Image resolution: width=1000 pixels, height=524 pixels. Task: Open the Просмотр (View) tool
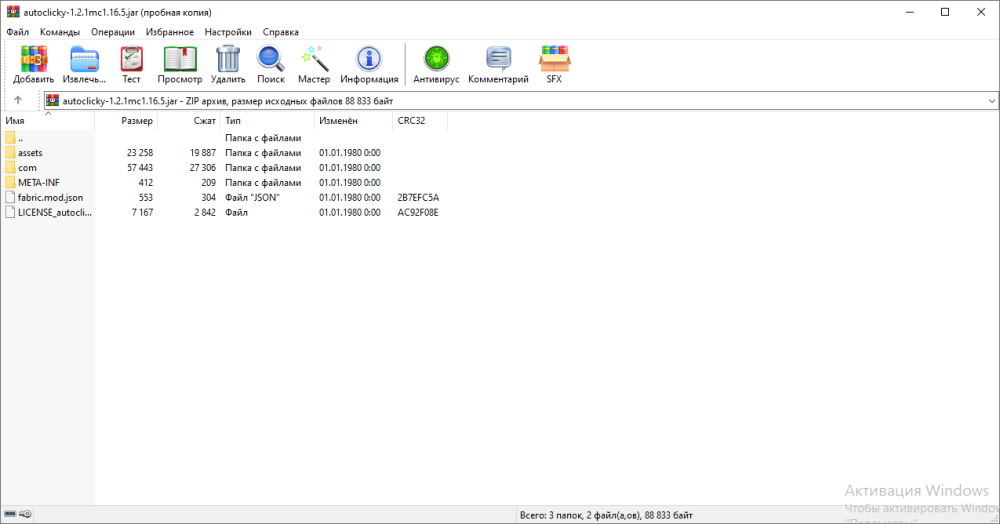pyautogui.click(x=180, y=59)
